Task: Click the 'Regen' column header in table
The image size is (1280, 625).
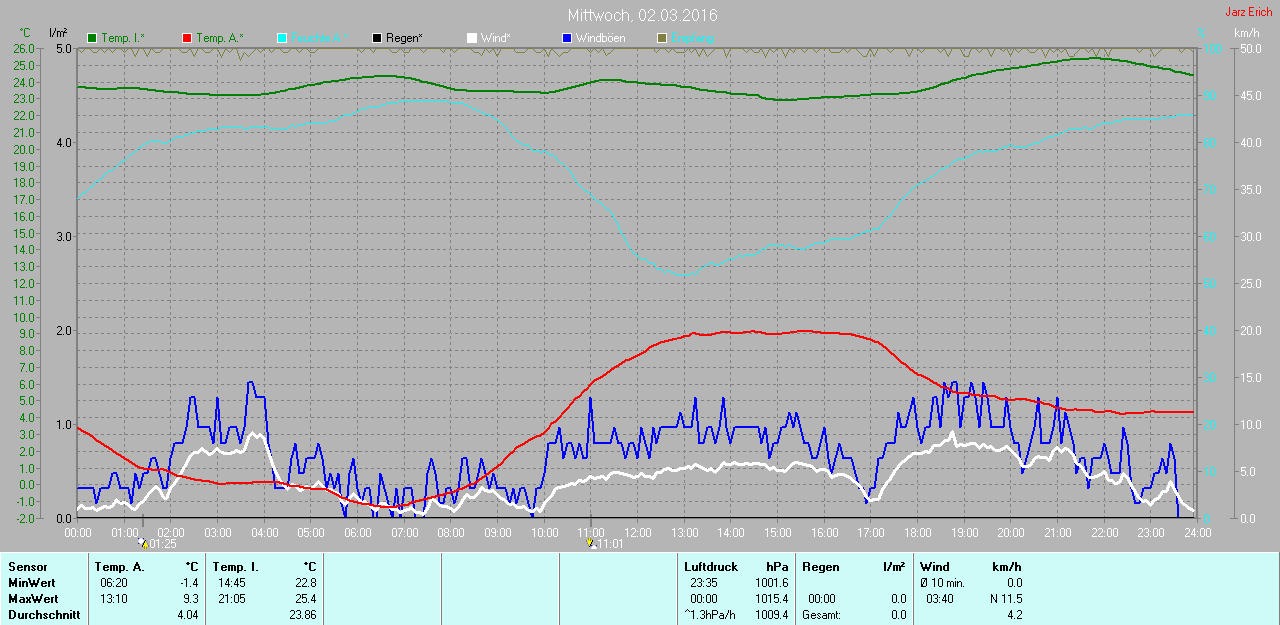Action: pos(819,567)
